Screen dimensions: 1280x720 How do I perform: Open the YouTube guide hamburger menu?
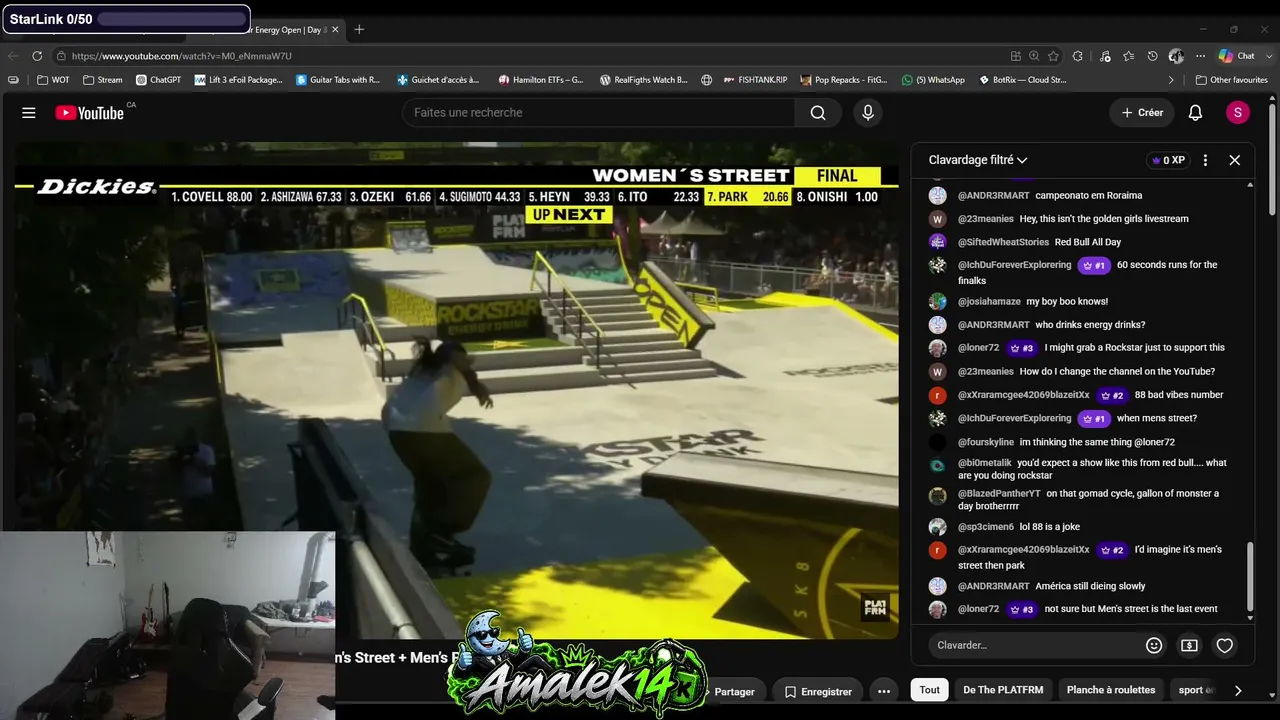pyautogui.click(x=29, y=113)
